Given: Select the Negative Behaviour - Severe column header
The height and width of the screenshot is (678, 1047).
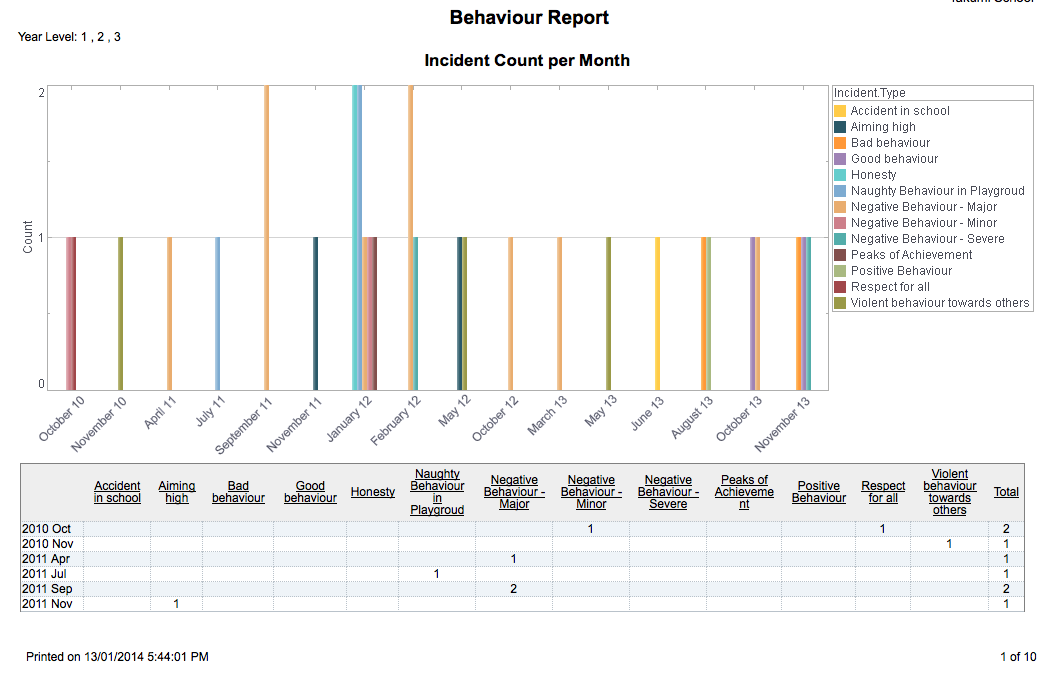Looking at the screenshot, I should (668, 492).
